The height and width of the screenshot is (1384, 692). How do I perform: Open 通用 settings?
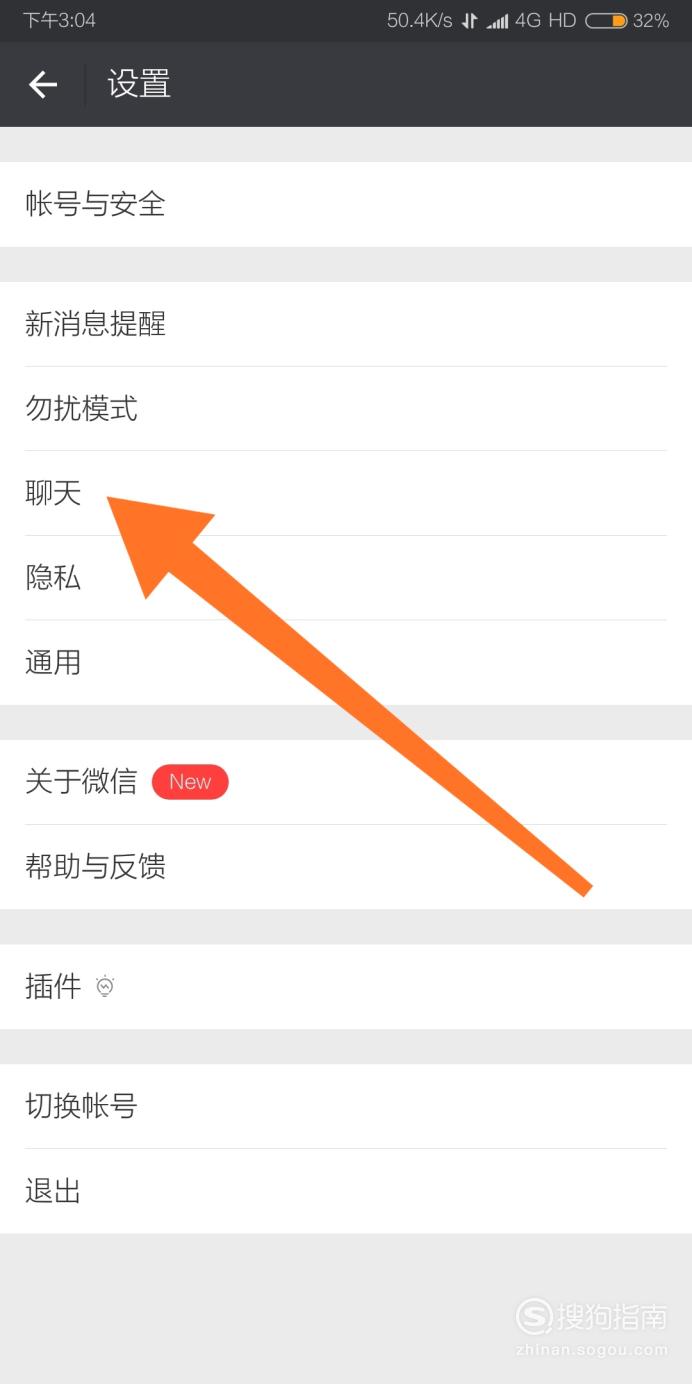click(x=346, y=663)
